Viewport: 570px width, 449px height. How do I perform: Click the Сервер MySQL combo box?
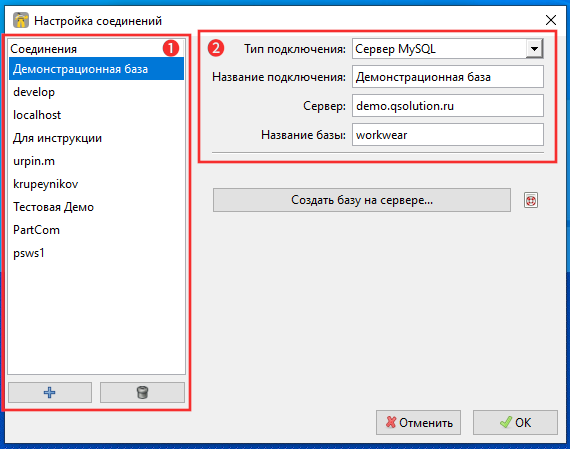[448, 48]
